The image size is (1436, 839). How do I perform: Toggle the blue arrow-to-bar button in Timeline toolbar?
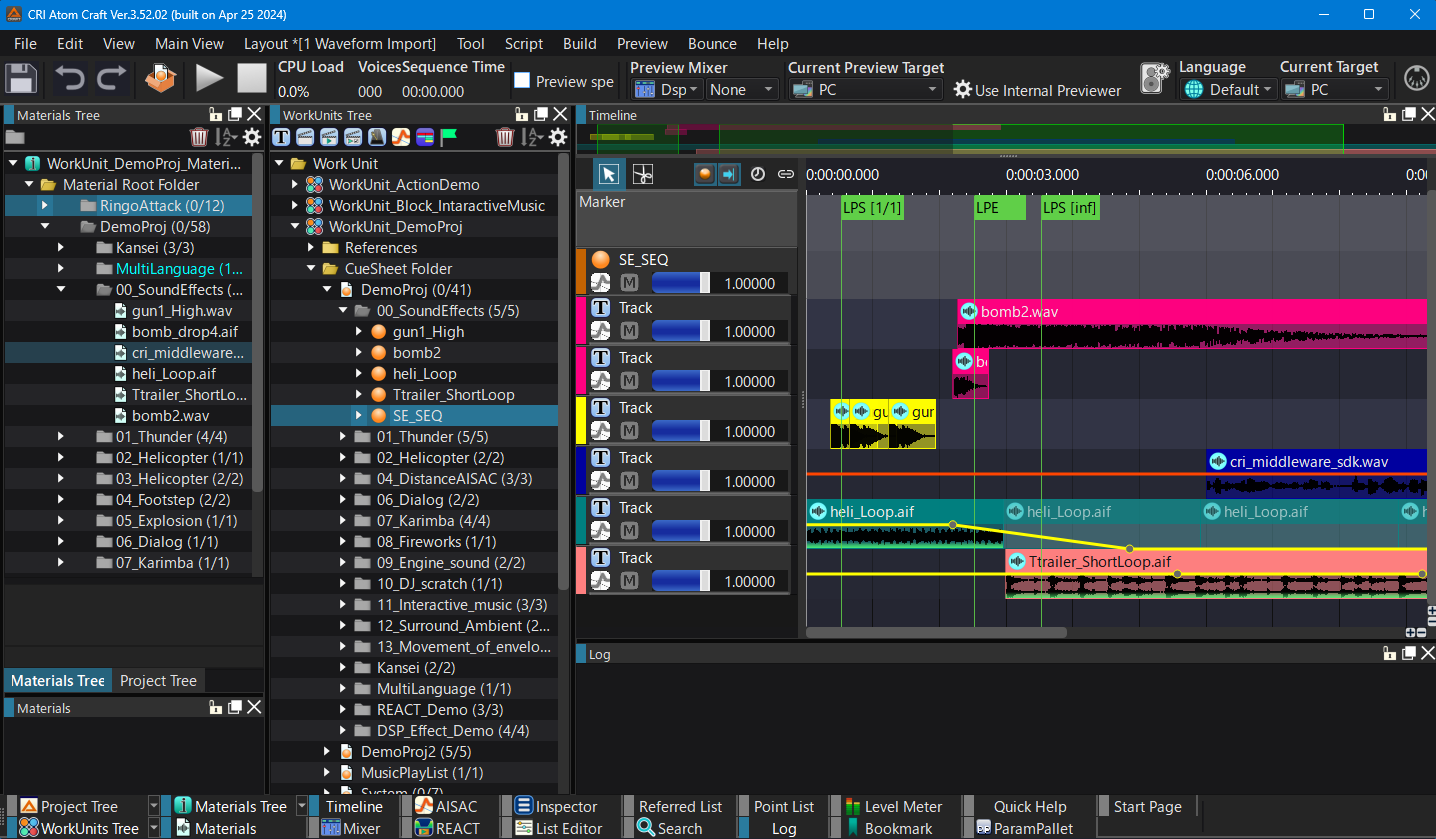click(728, 174)
